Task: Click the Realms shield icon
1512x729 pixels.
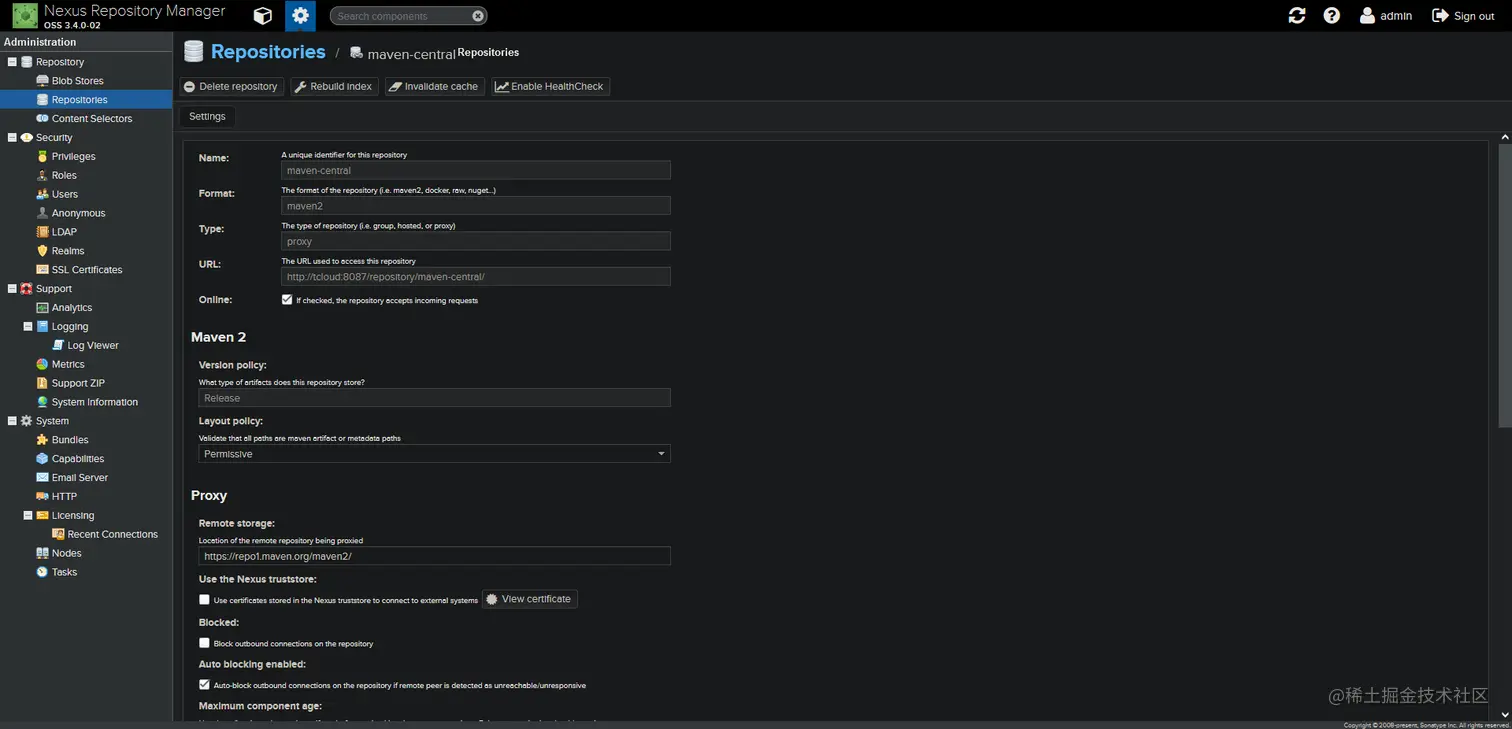Action: click(x=42, y=251)
